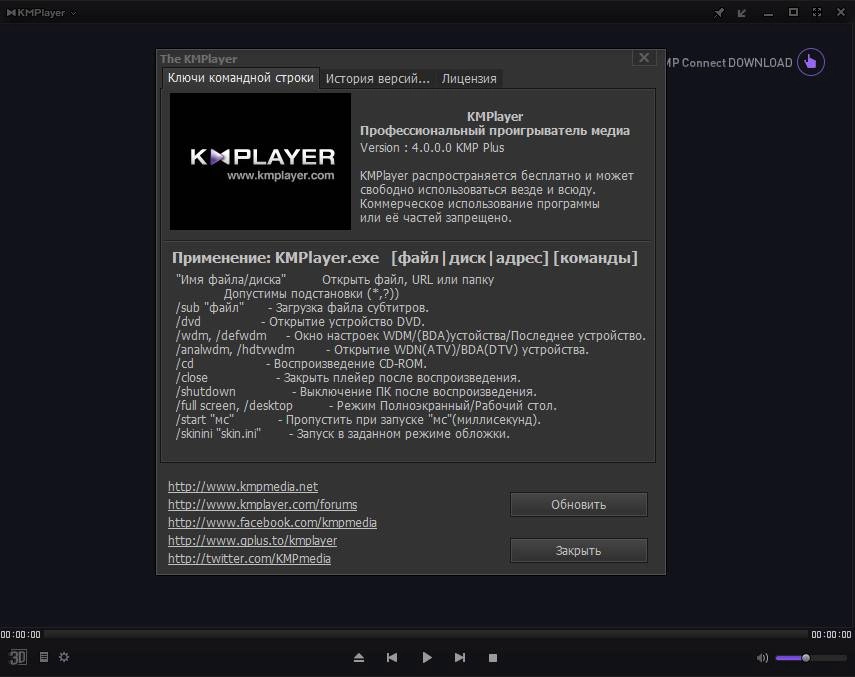Adjust the volume slider
The height and width of the screenshot is (677, 855).
click(811, 658)
